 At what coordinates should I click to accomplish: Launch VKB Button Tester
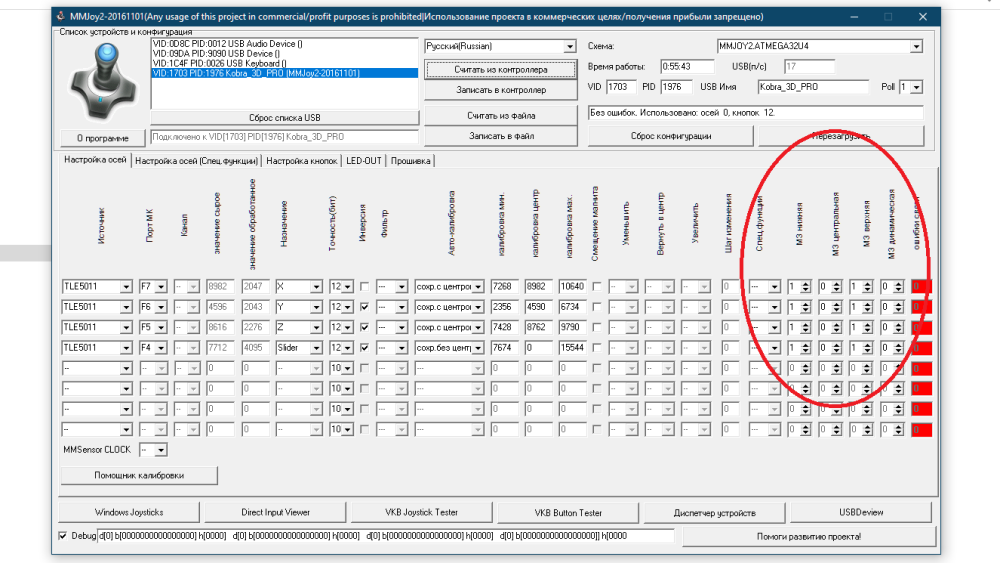point(568,512)
